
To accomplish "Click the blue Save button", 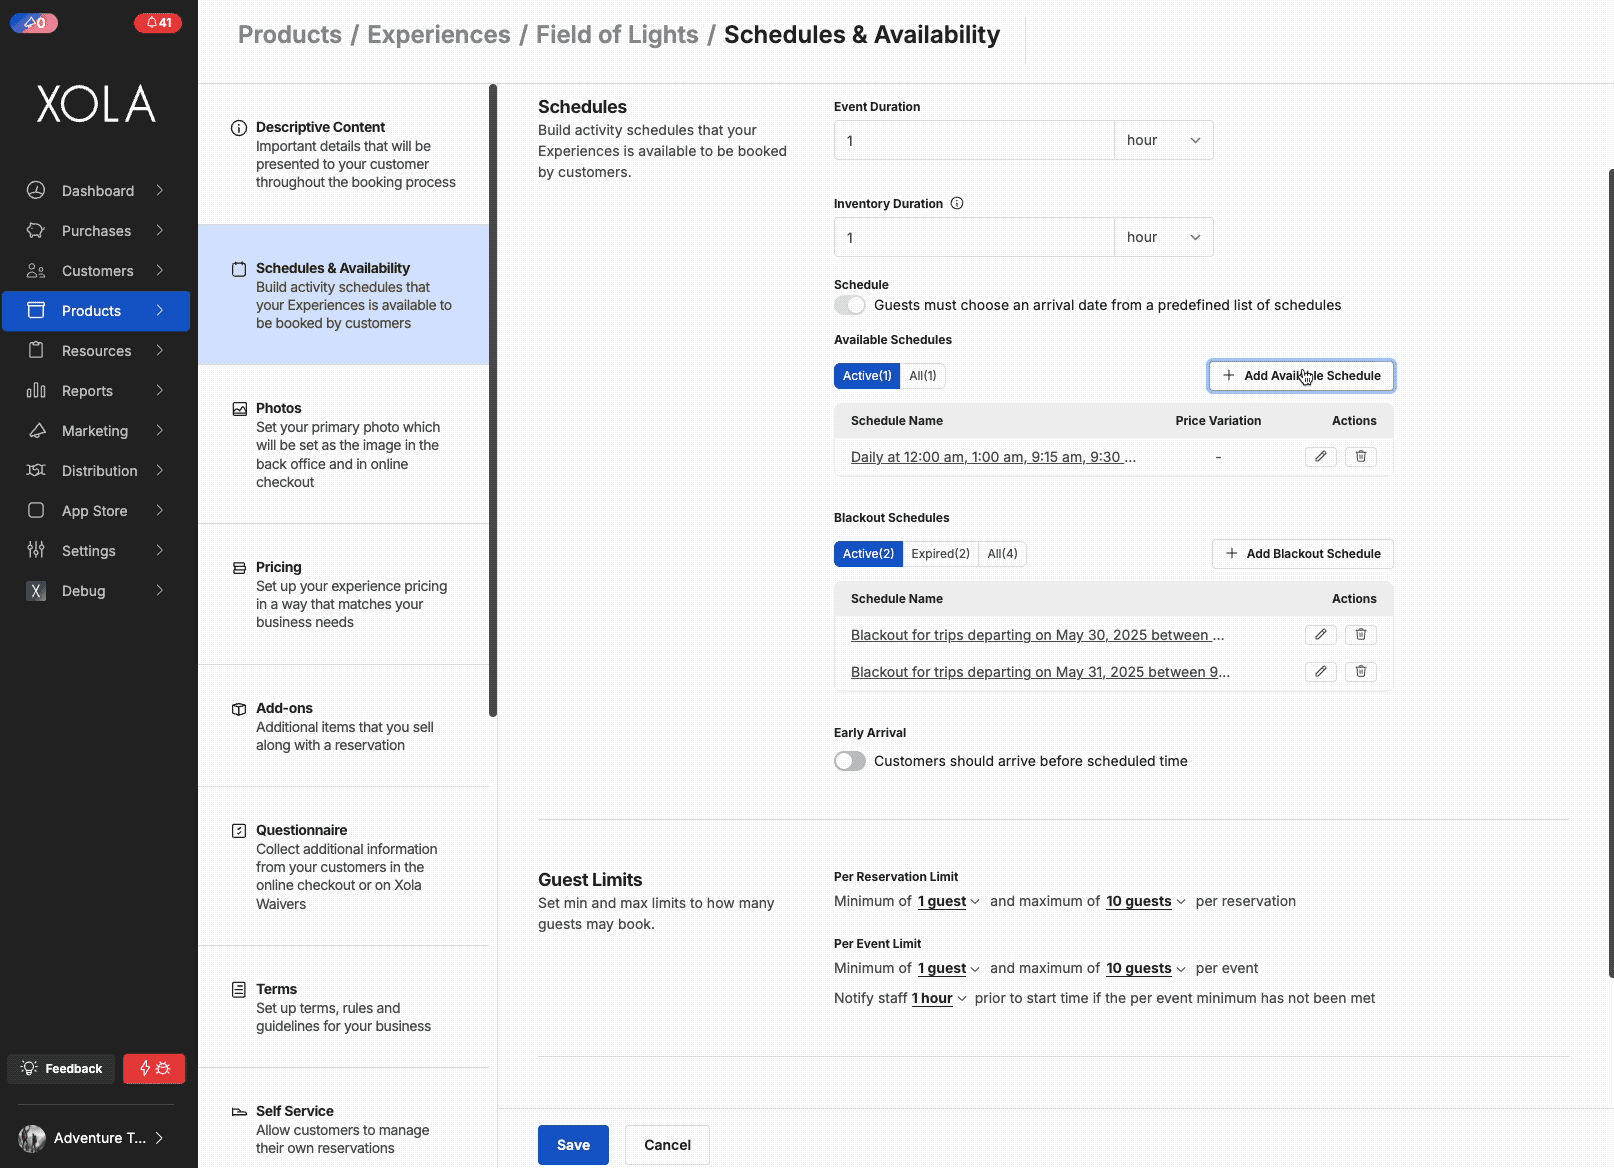I will tap(573, 1145).
